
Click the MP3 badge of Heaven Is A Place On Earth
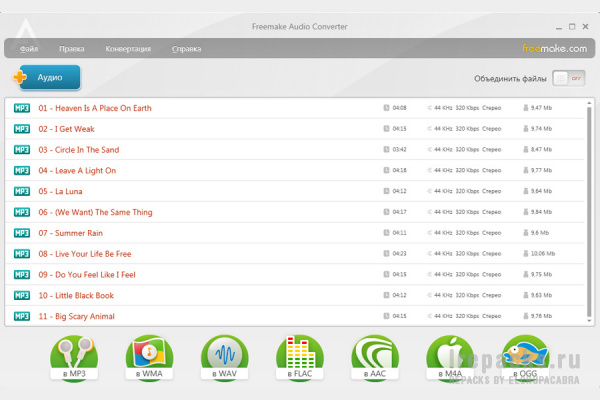(22, 108)
